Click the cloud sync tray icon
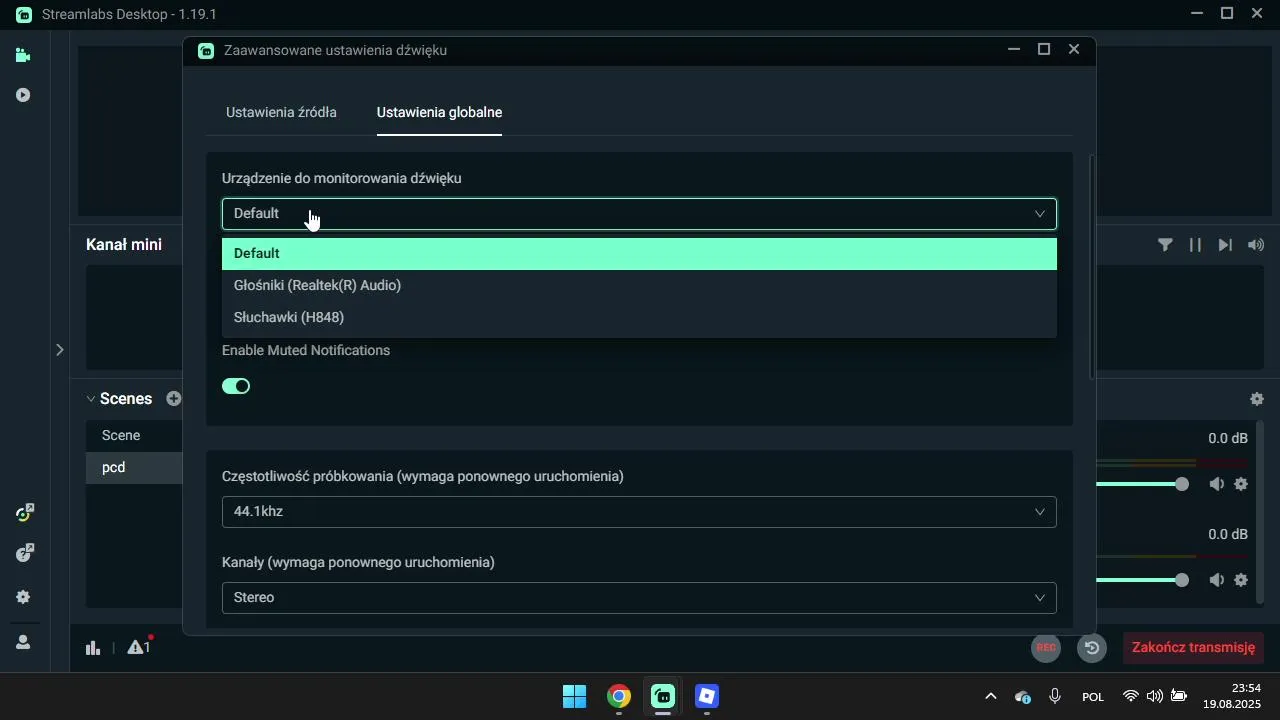This screenshot has height=720, width=1280. coord(1023,696)
